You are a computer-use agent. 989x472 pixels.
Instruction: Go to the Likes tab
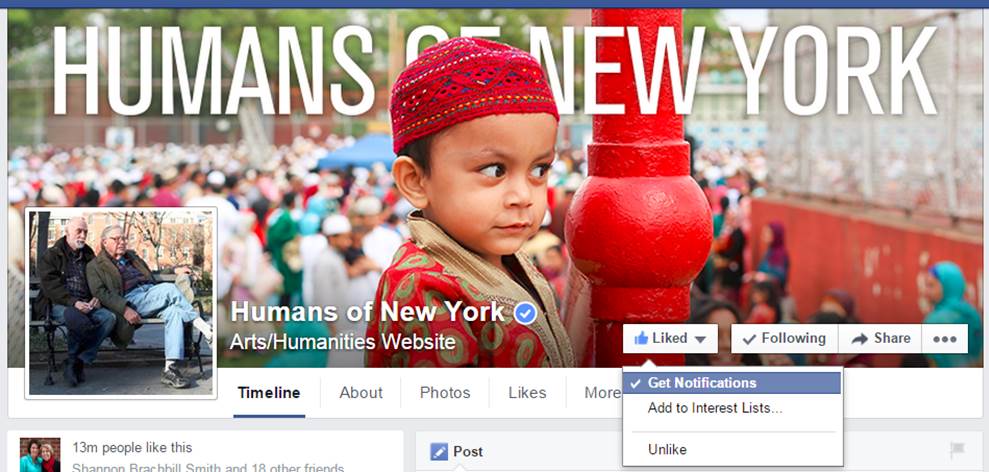pyautogui.click(x=527, y=392)
